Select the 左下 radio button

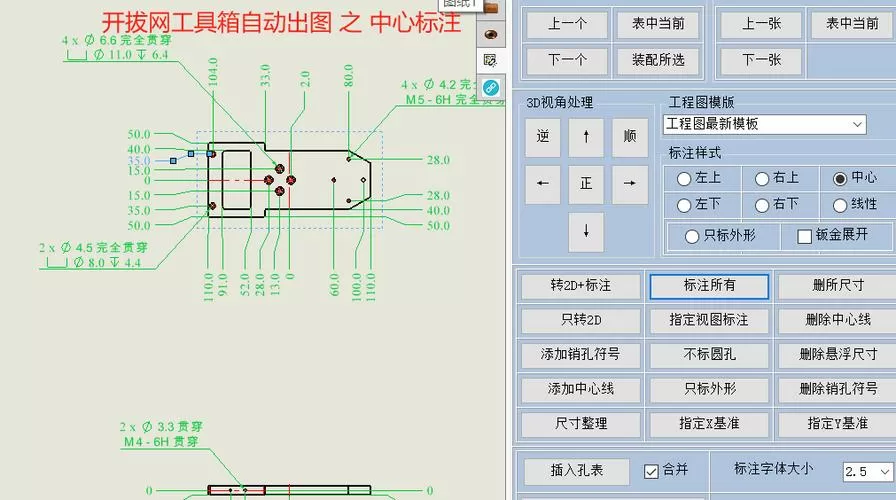click(684, 205)
